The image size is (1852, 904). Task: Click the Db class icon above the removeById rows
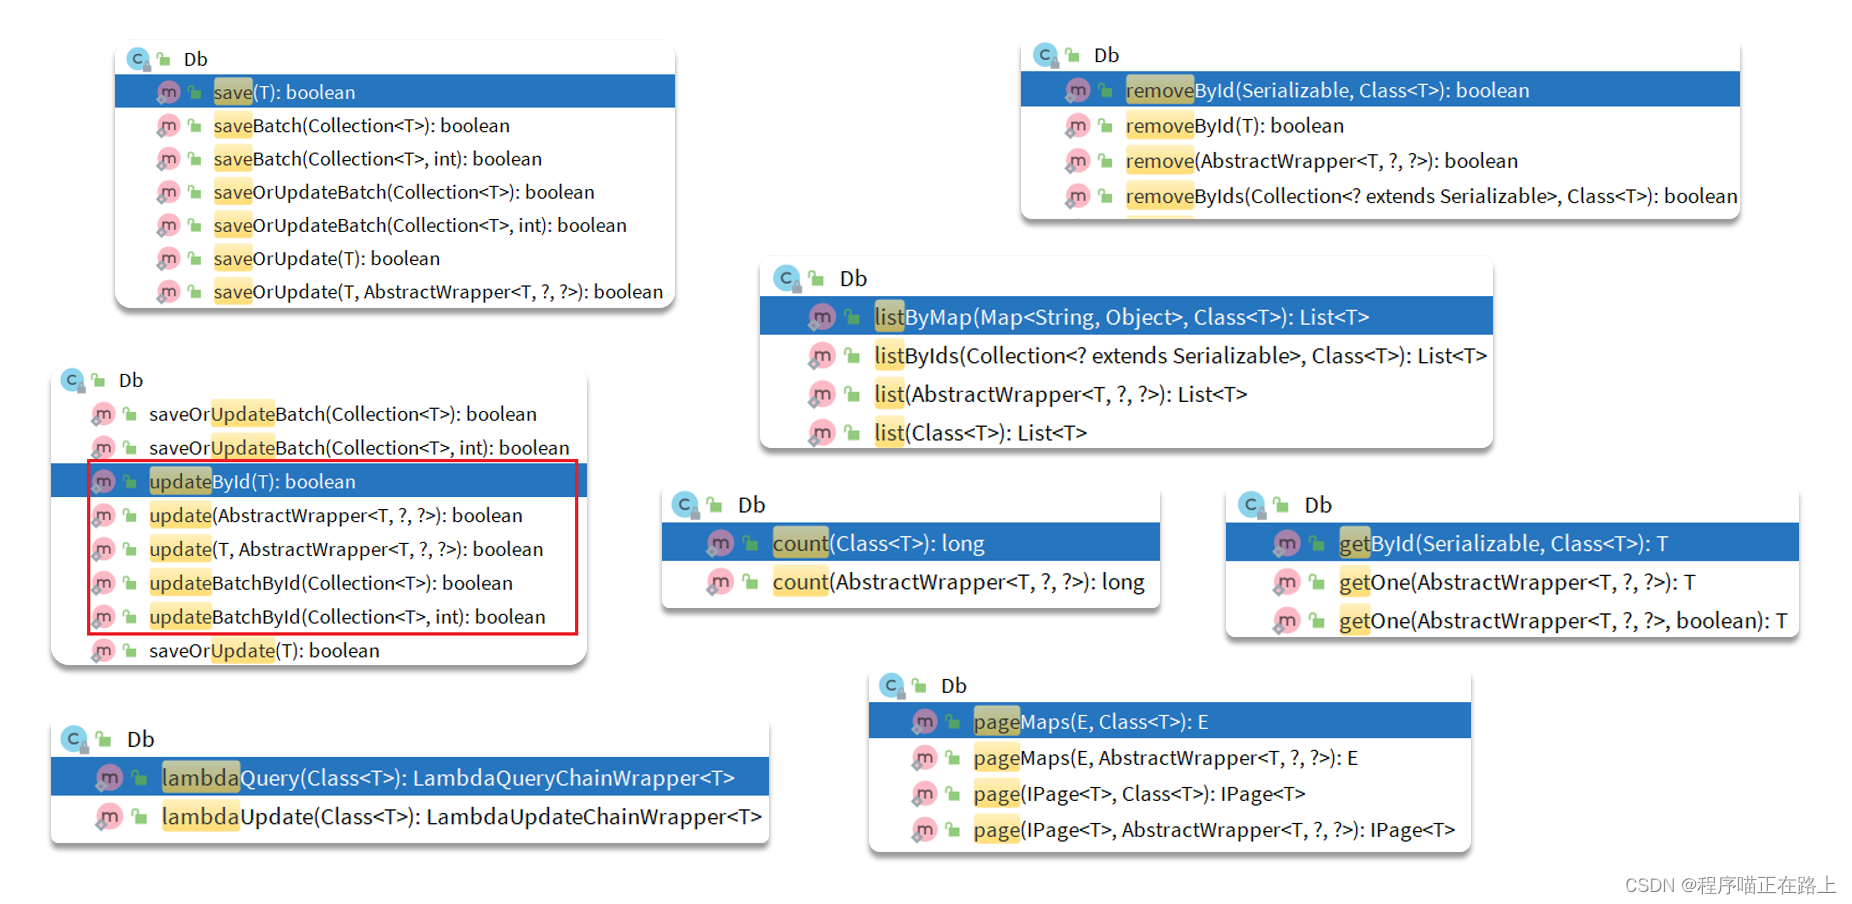1046,55
